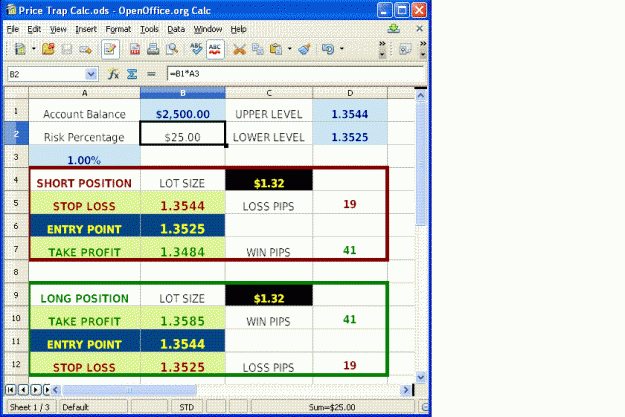Click the Copy icon
The image size is (625, 417).
point(257,49)
